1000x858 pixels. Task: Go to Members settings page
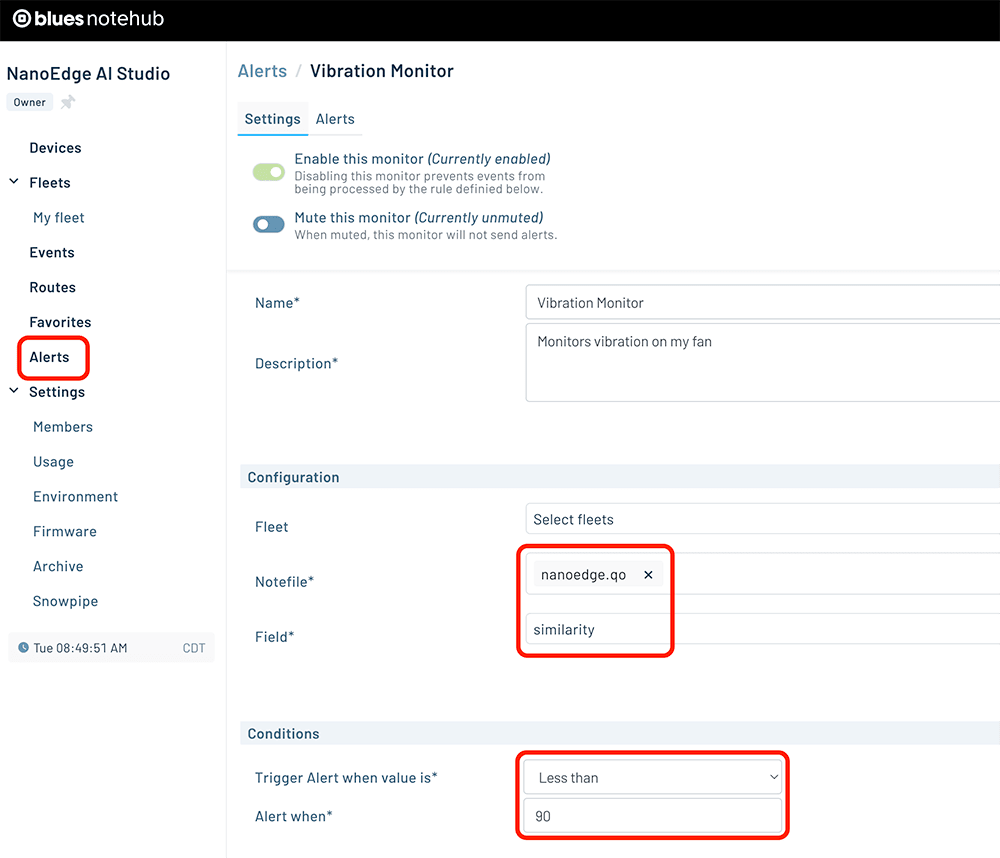[62, 427]
